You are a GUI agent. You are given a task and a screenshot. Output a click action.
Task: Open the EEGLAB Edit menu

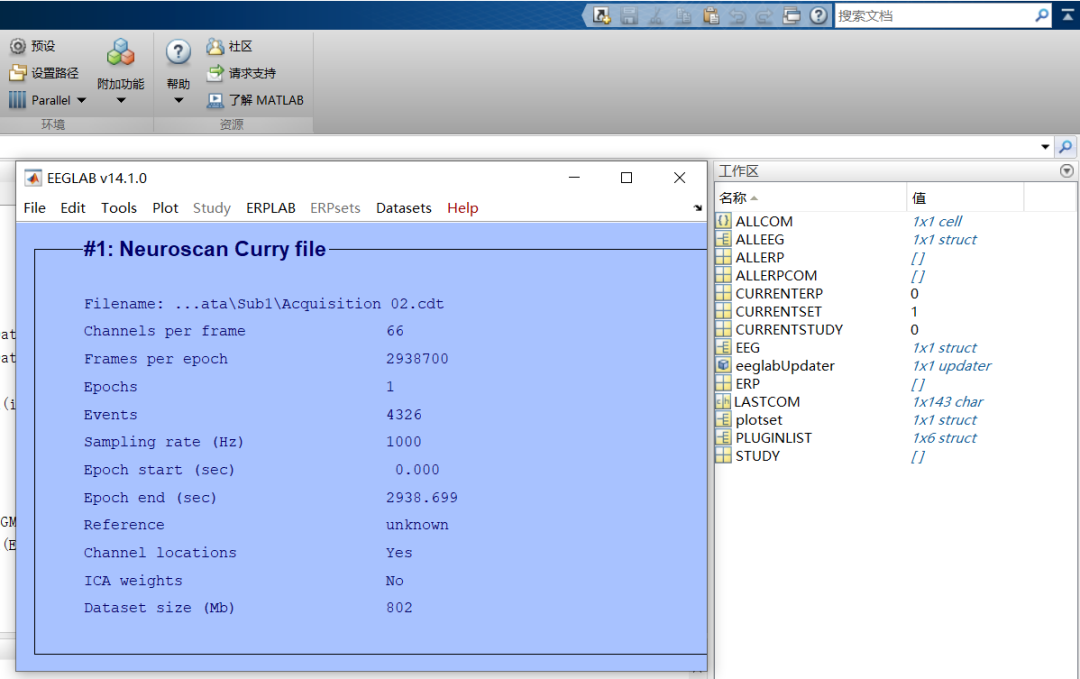(72, 208)
